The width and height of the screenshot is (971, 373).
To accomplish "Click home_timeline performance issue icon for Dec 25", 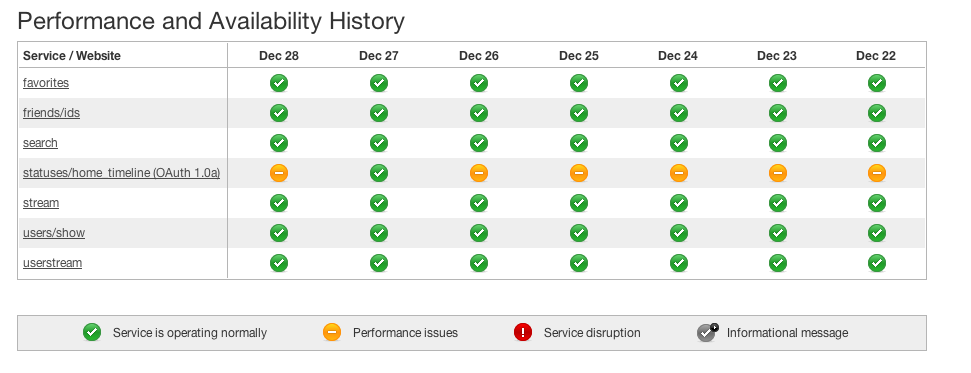I will coord(579,173).
